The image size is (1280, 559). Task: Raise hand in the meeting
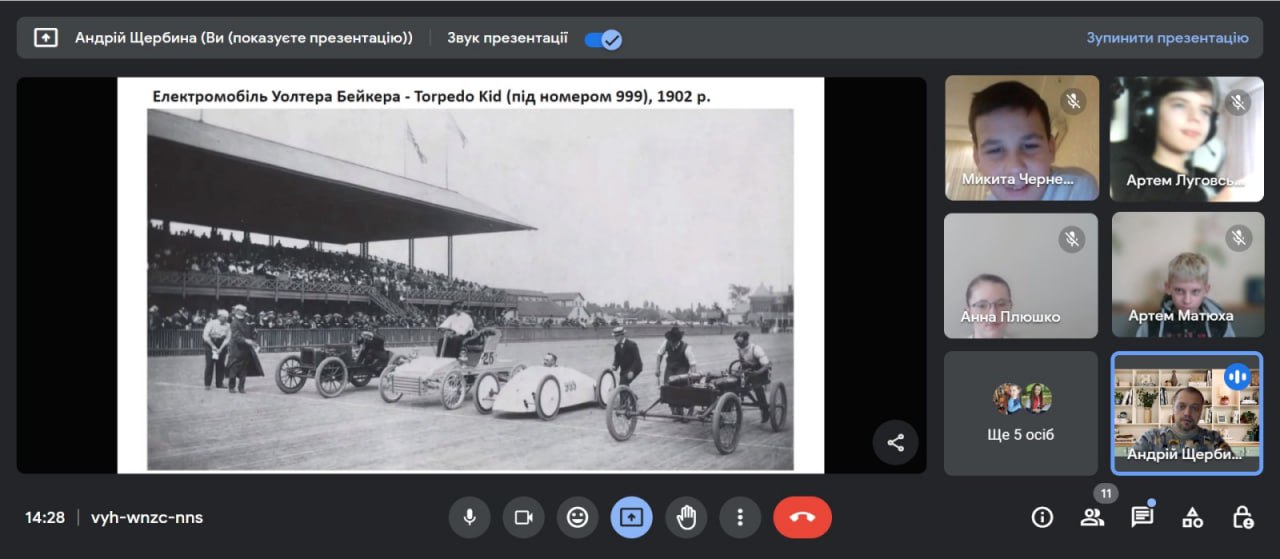686,517
